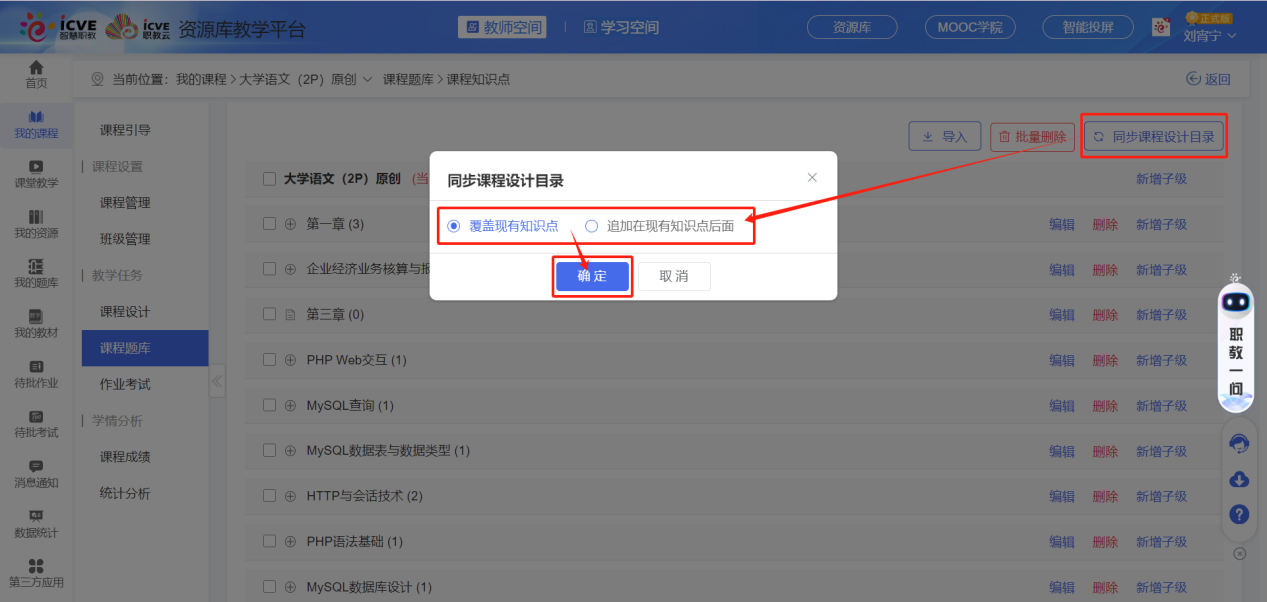The width and height of the screenshot is (1267, 602).
Task: Switch to 学习空间 tab
Action: (x=620, y=27)
